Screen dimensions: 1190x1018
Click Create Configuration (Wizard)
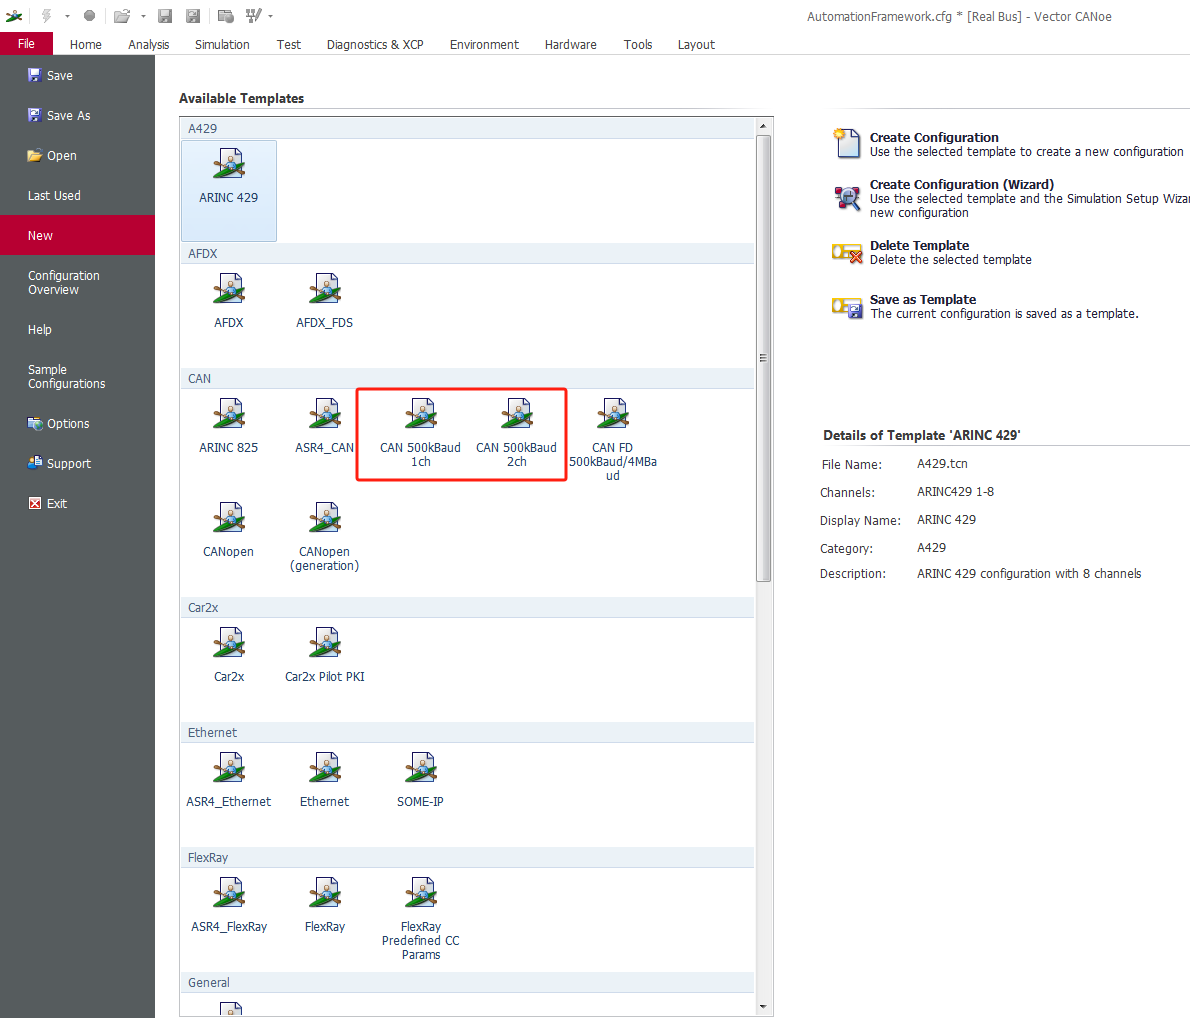click(1010, 198)
